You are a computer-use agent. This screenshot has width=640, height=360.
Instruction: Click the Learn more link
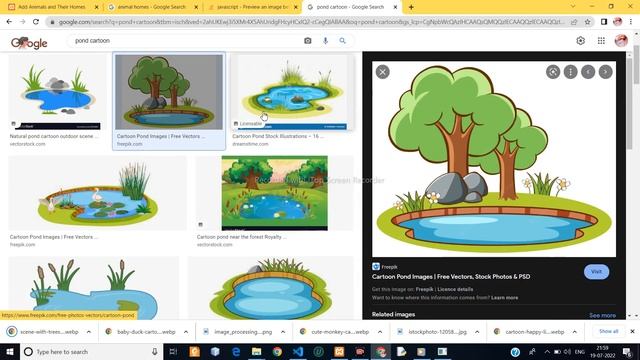point(504,298)
